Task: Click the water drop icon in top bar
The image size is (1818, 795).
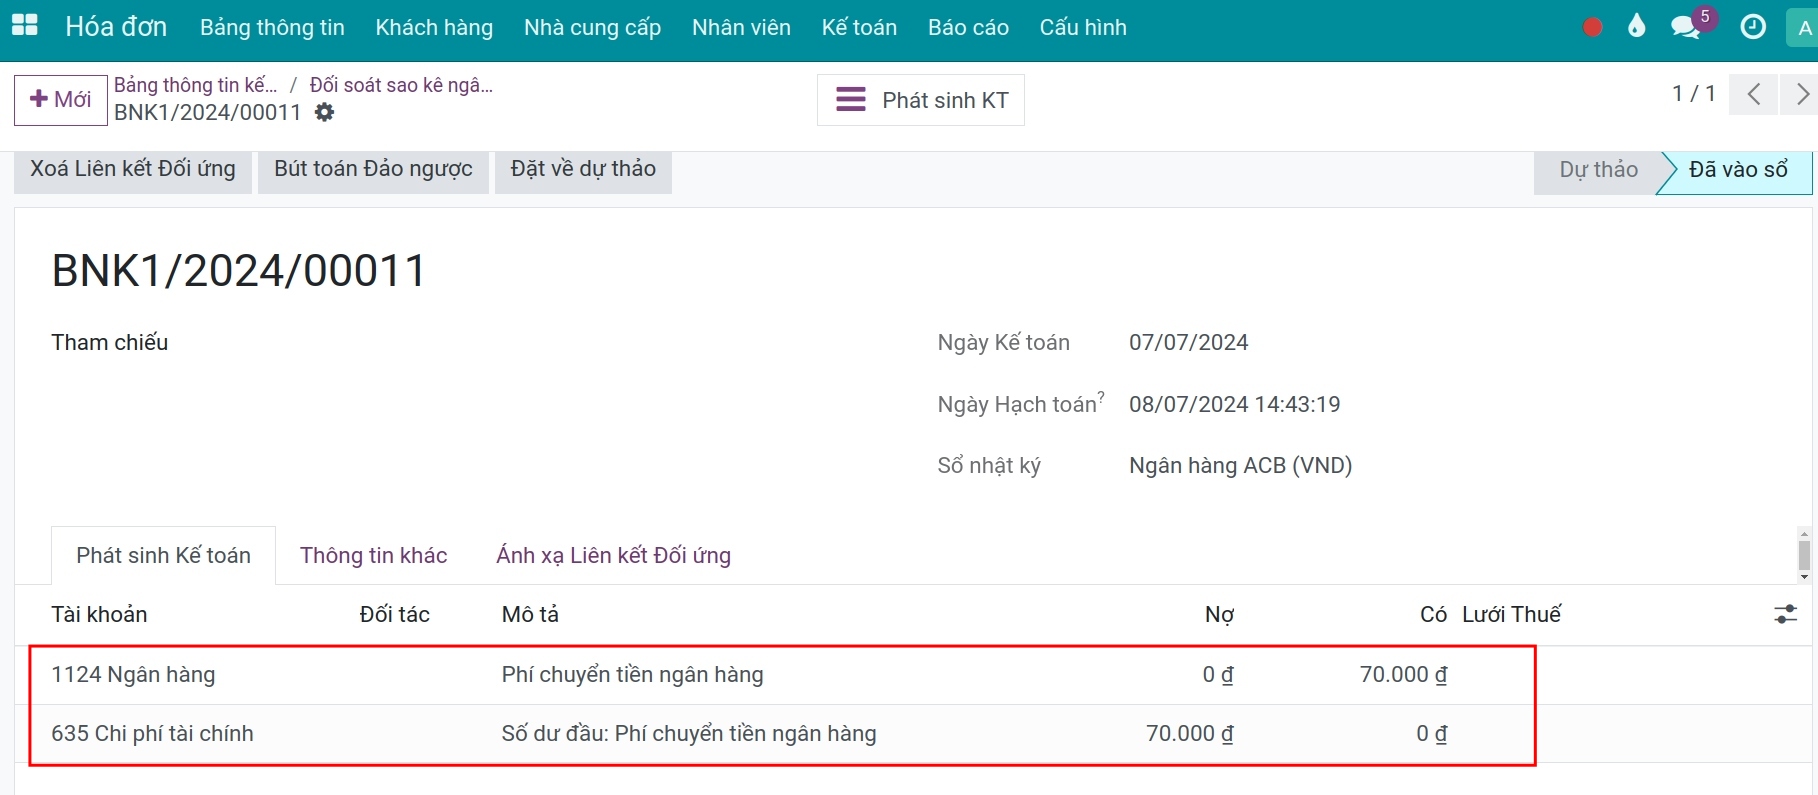Action: 1636,26
